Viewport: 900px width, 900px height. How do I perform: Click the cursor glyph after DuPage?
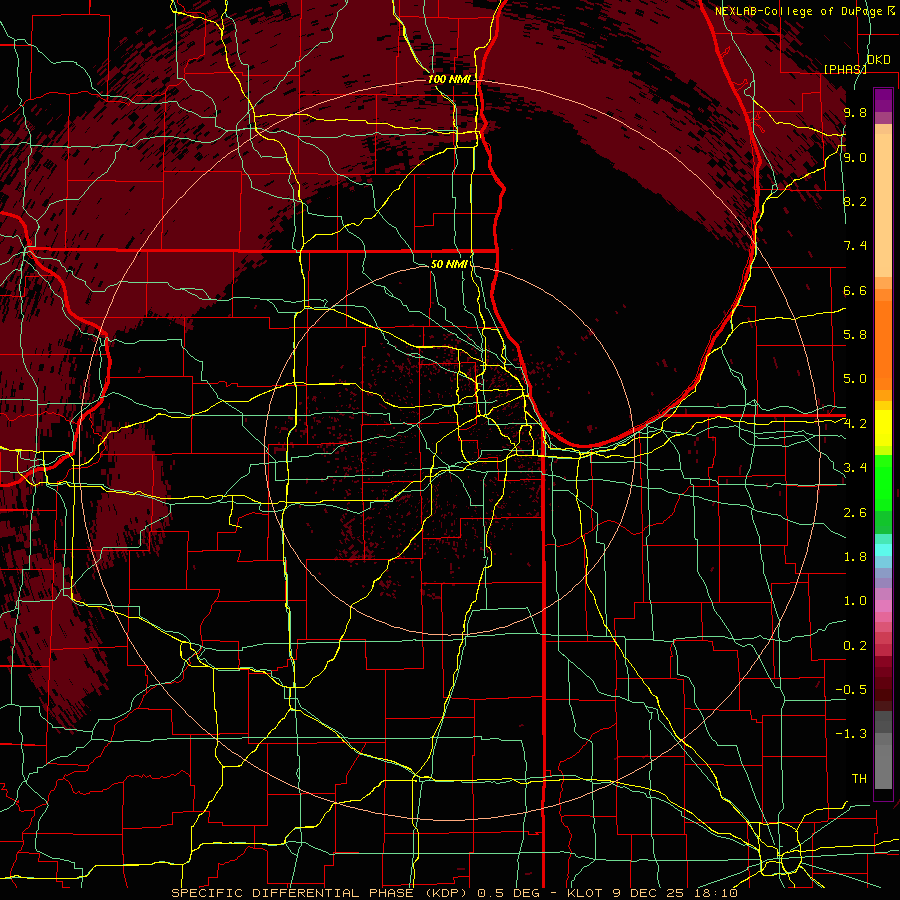click(x=891, y=10)
